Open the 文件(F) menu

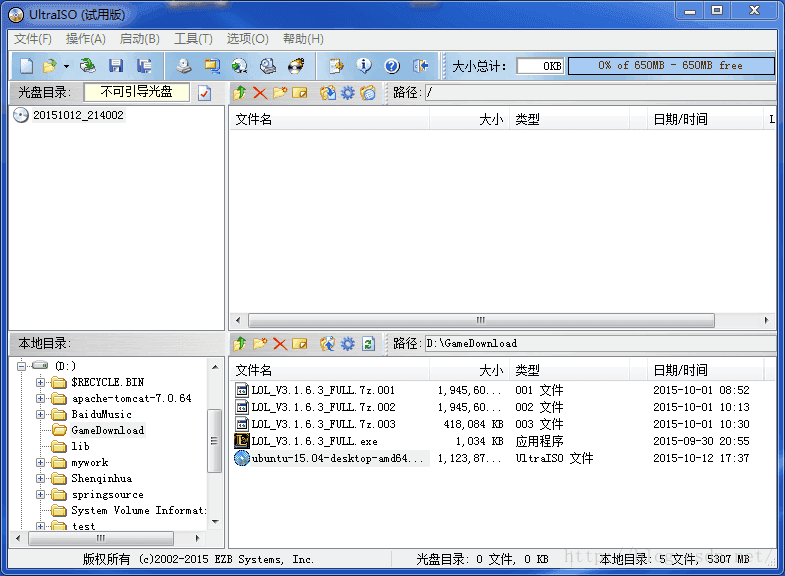pyautogui.click(x=33, y=39)
